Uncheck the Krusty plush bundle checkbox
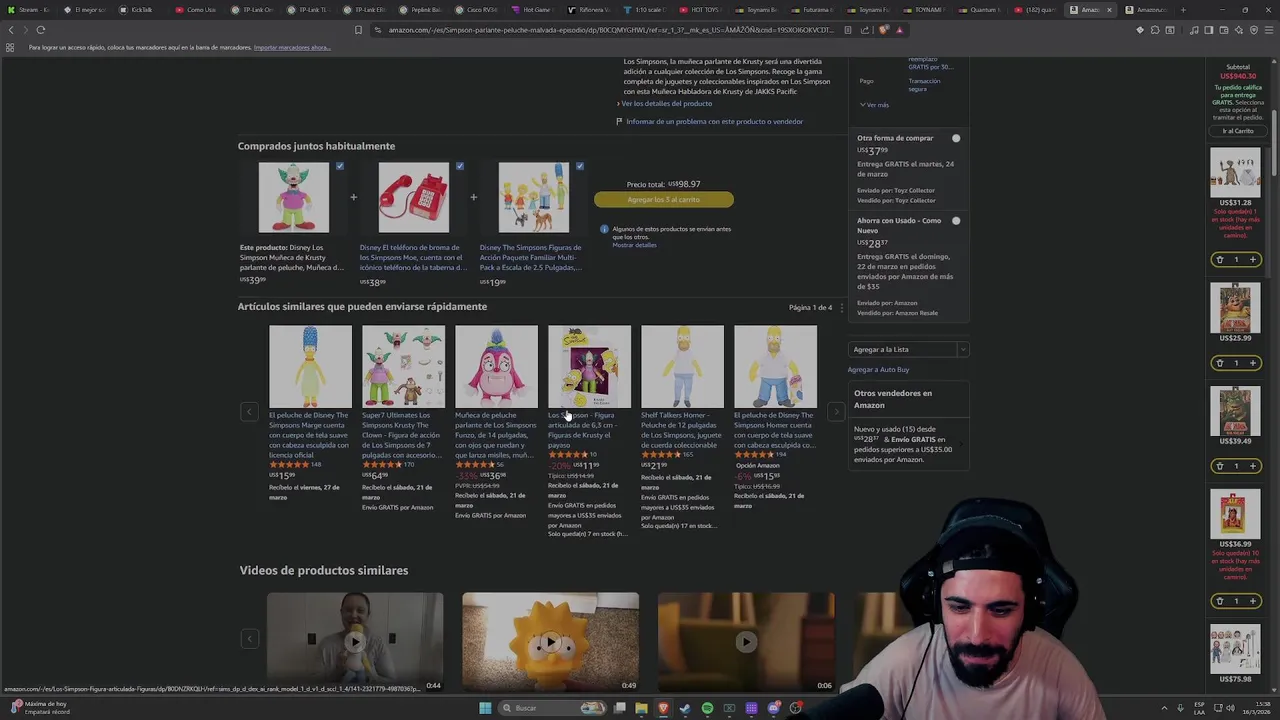Screen dimensions: 1280x720 340,166
